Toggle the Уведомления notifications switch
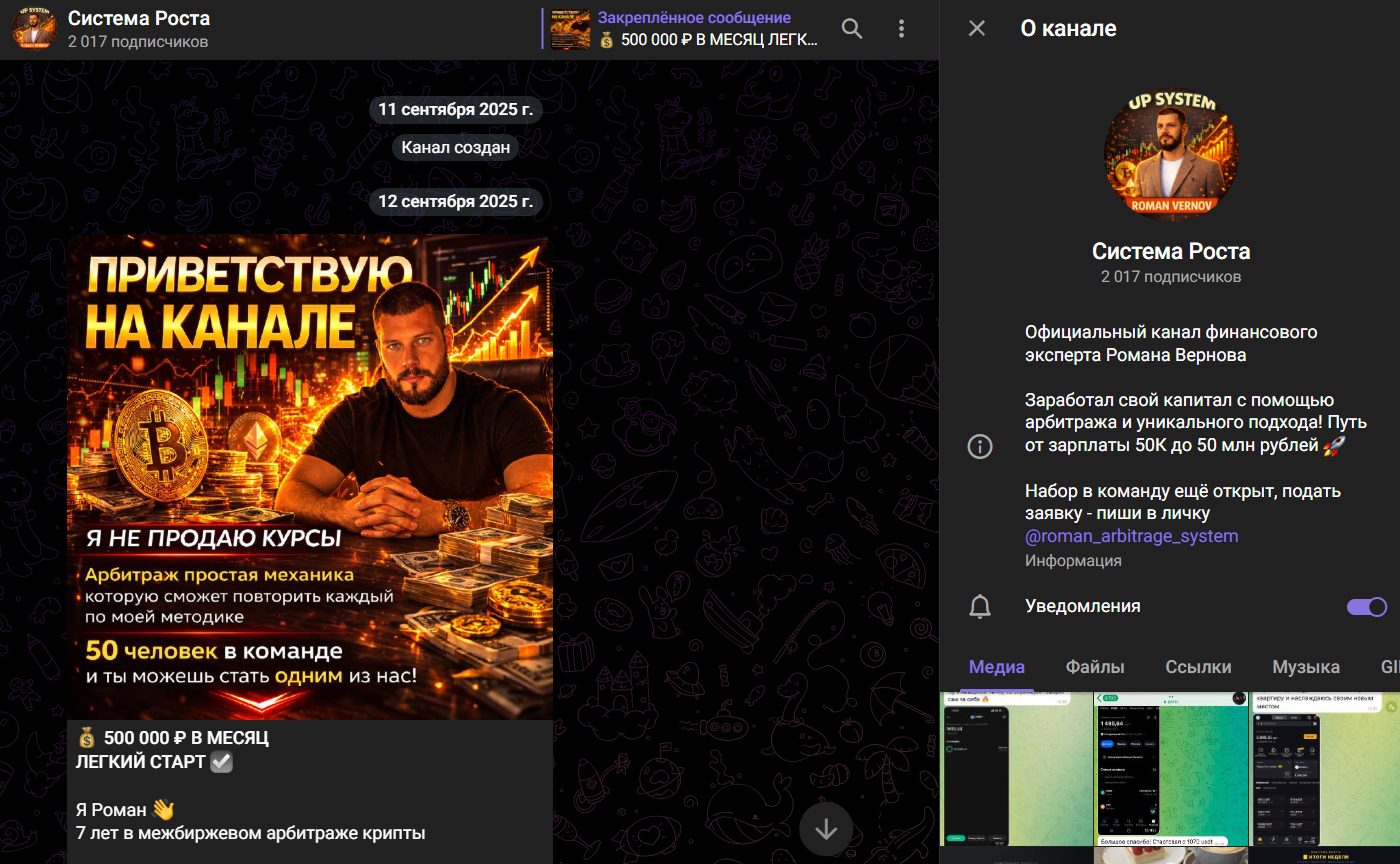Viewport: 1400px width, 864px height. [x=1367, y=606]
